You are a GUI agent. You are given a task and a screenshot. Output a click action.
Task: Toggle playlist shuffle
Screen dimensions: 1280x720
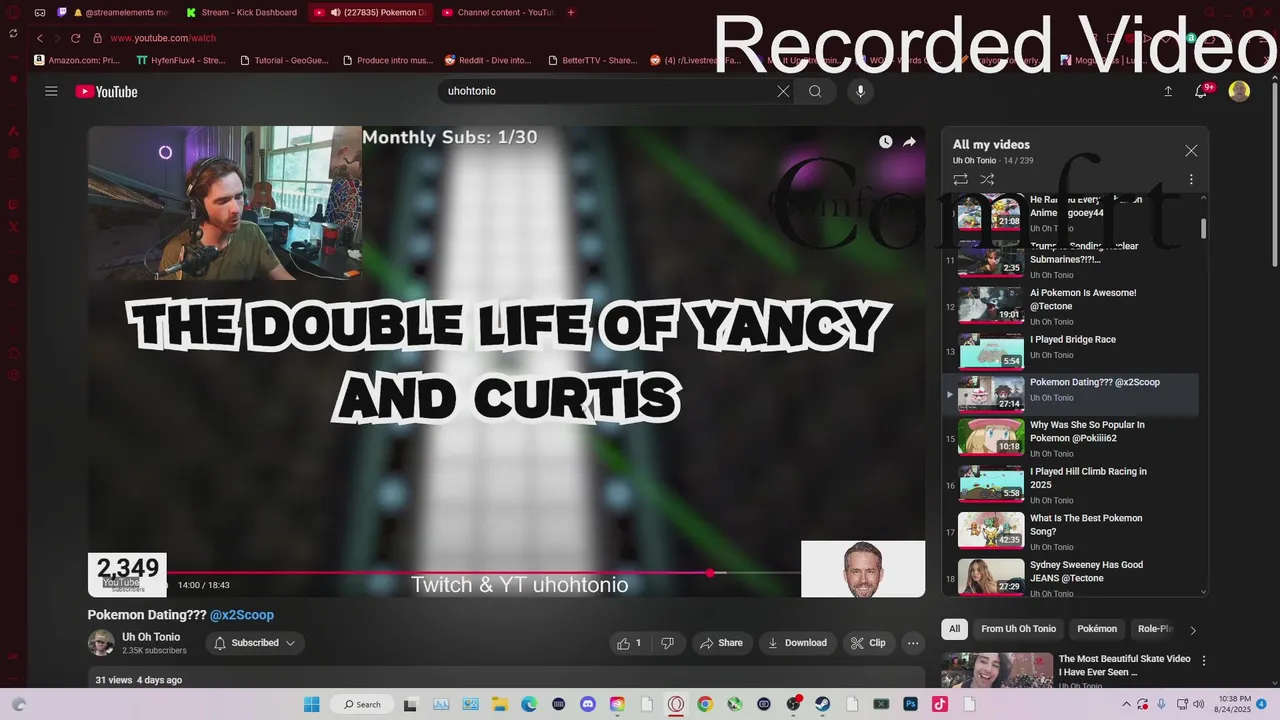click(x=987, y=179)
